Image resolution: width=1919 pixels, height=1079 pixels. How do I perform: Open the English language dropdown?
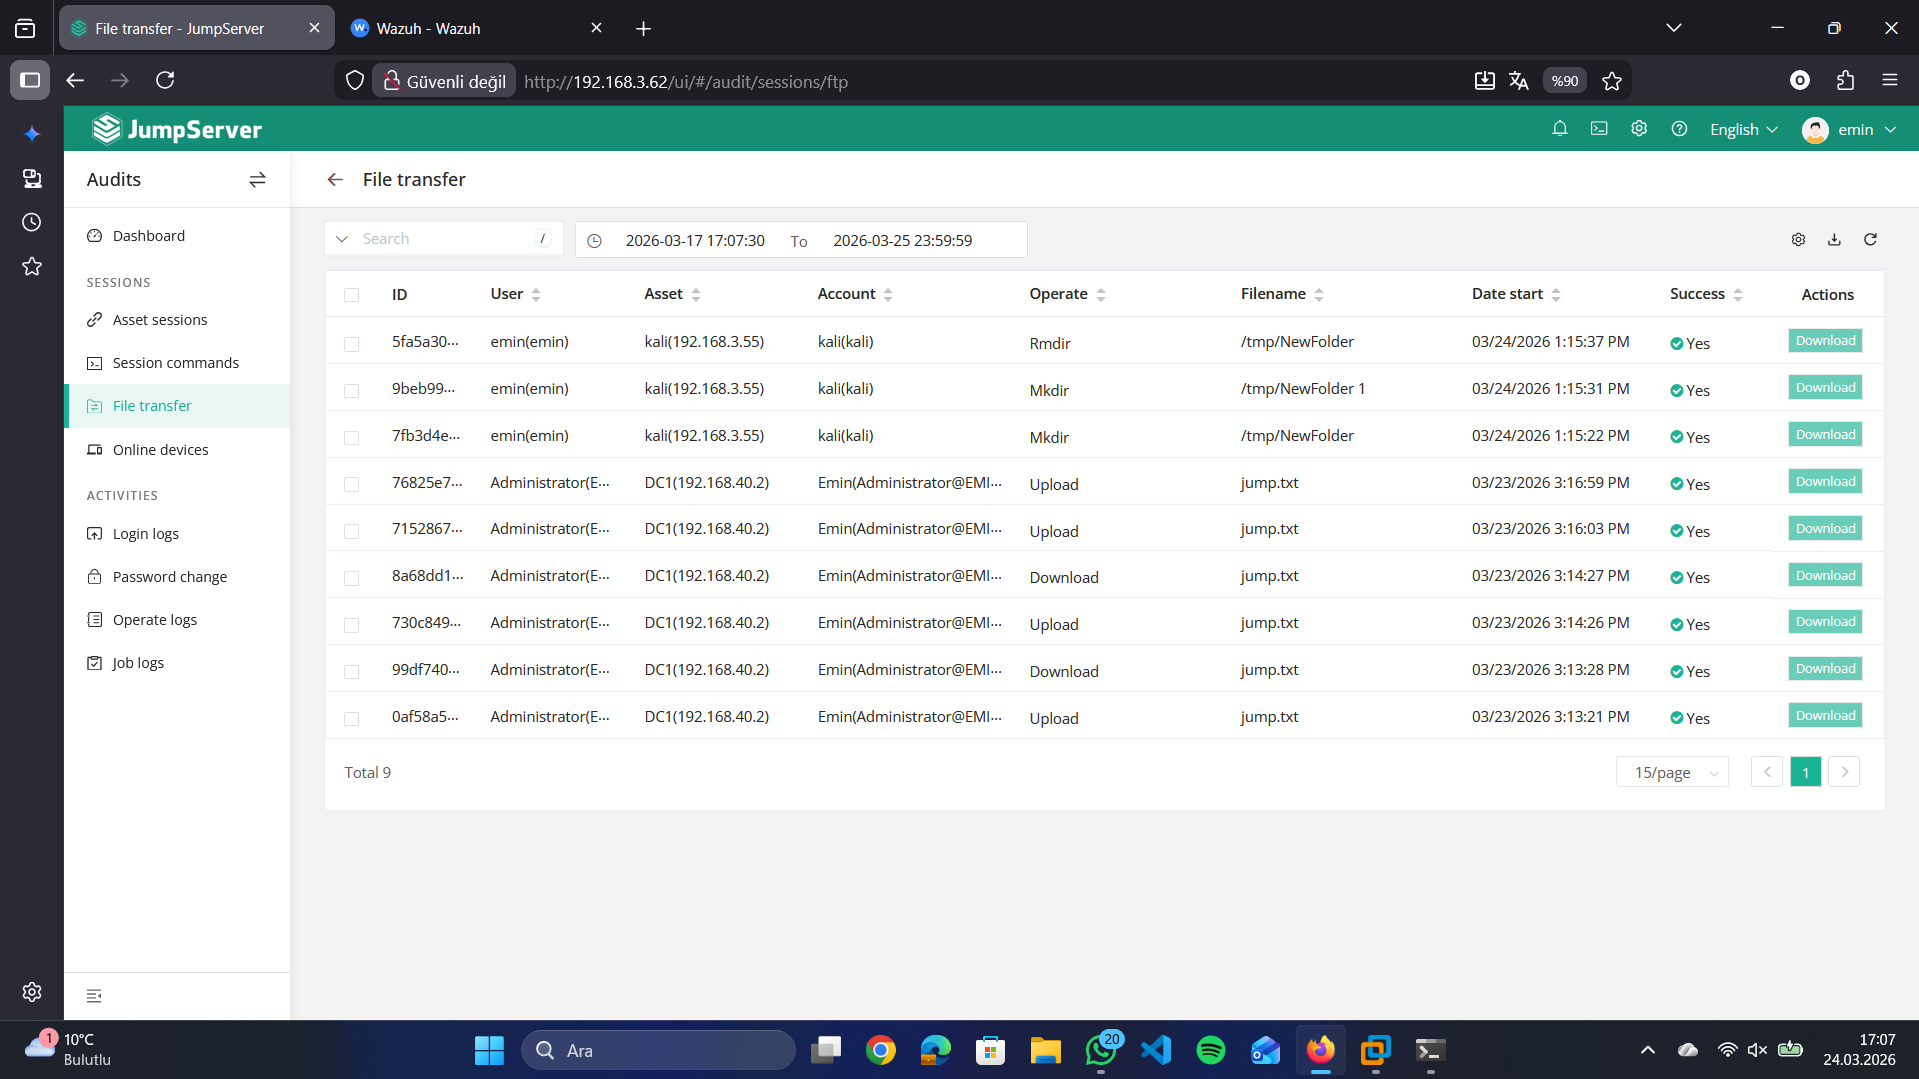(1743, 130)
